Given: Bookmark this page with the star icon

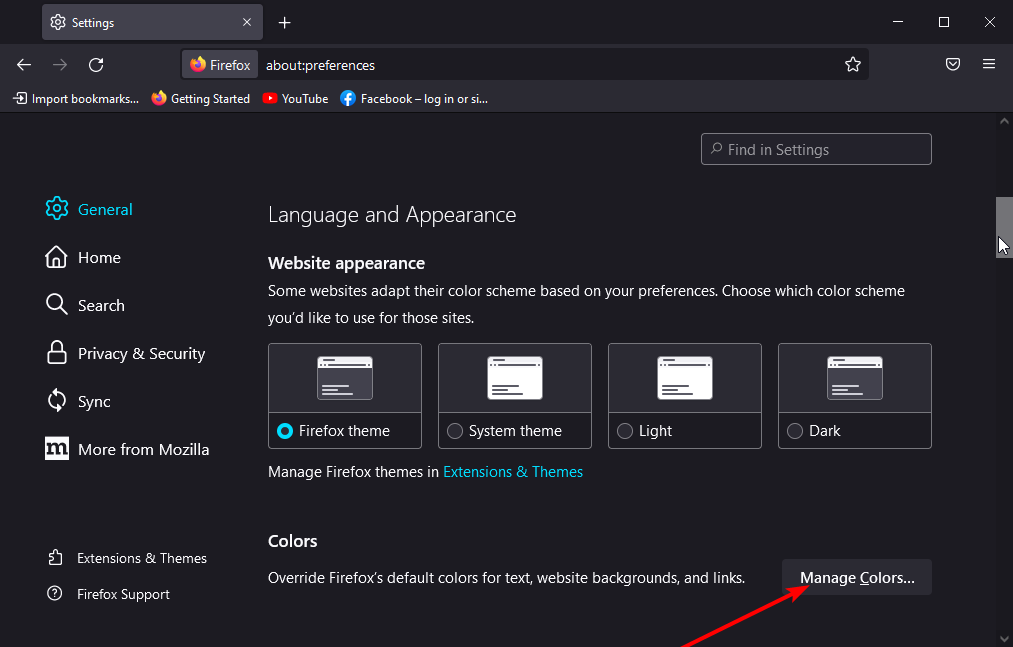Looking at the screenshot, I should click(853, 65).
